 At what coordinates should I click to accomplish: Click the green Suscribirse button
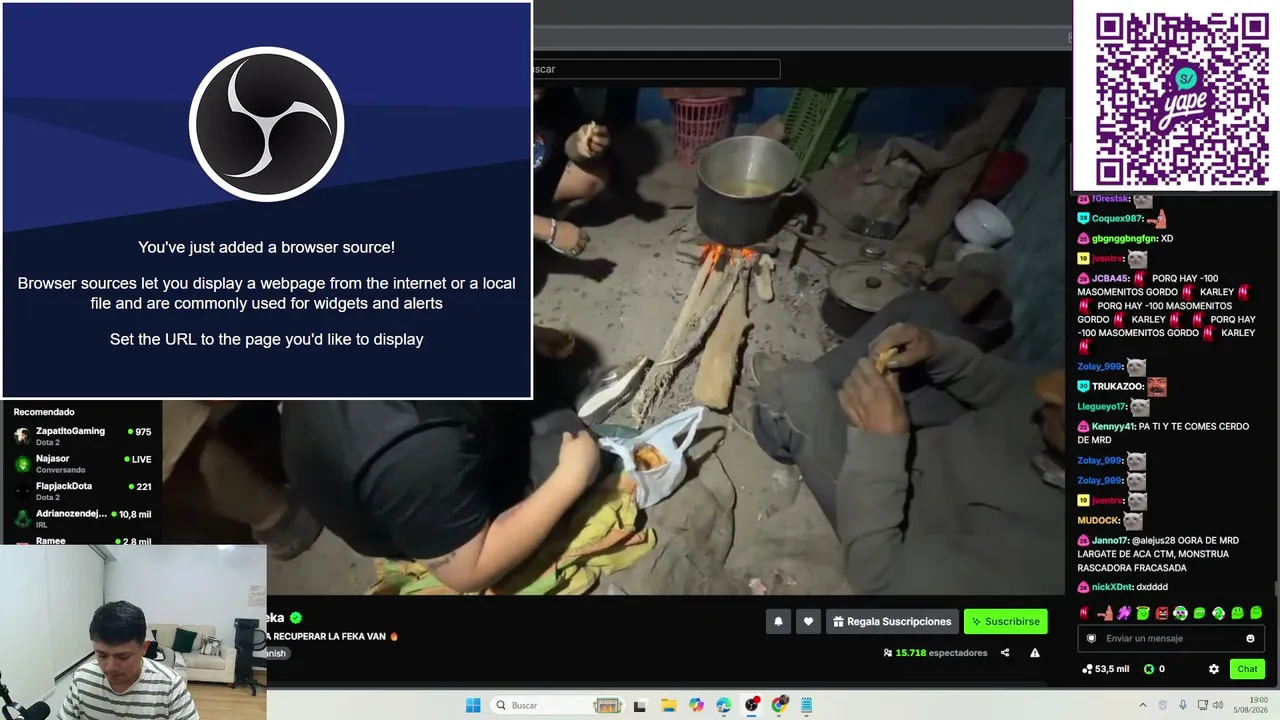tap(1005, 621)
